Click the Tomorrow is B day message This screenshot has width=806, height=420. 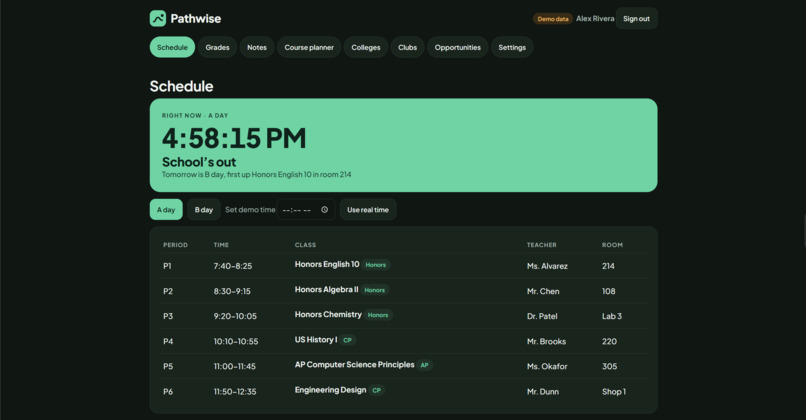pos(257,175)
